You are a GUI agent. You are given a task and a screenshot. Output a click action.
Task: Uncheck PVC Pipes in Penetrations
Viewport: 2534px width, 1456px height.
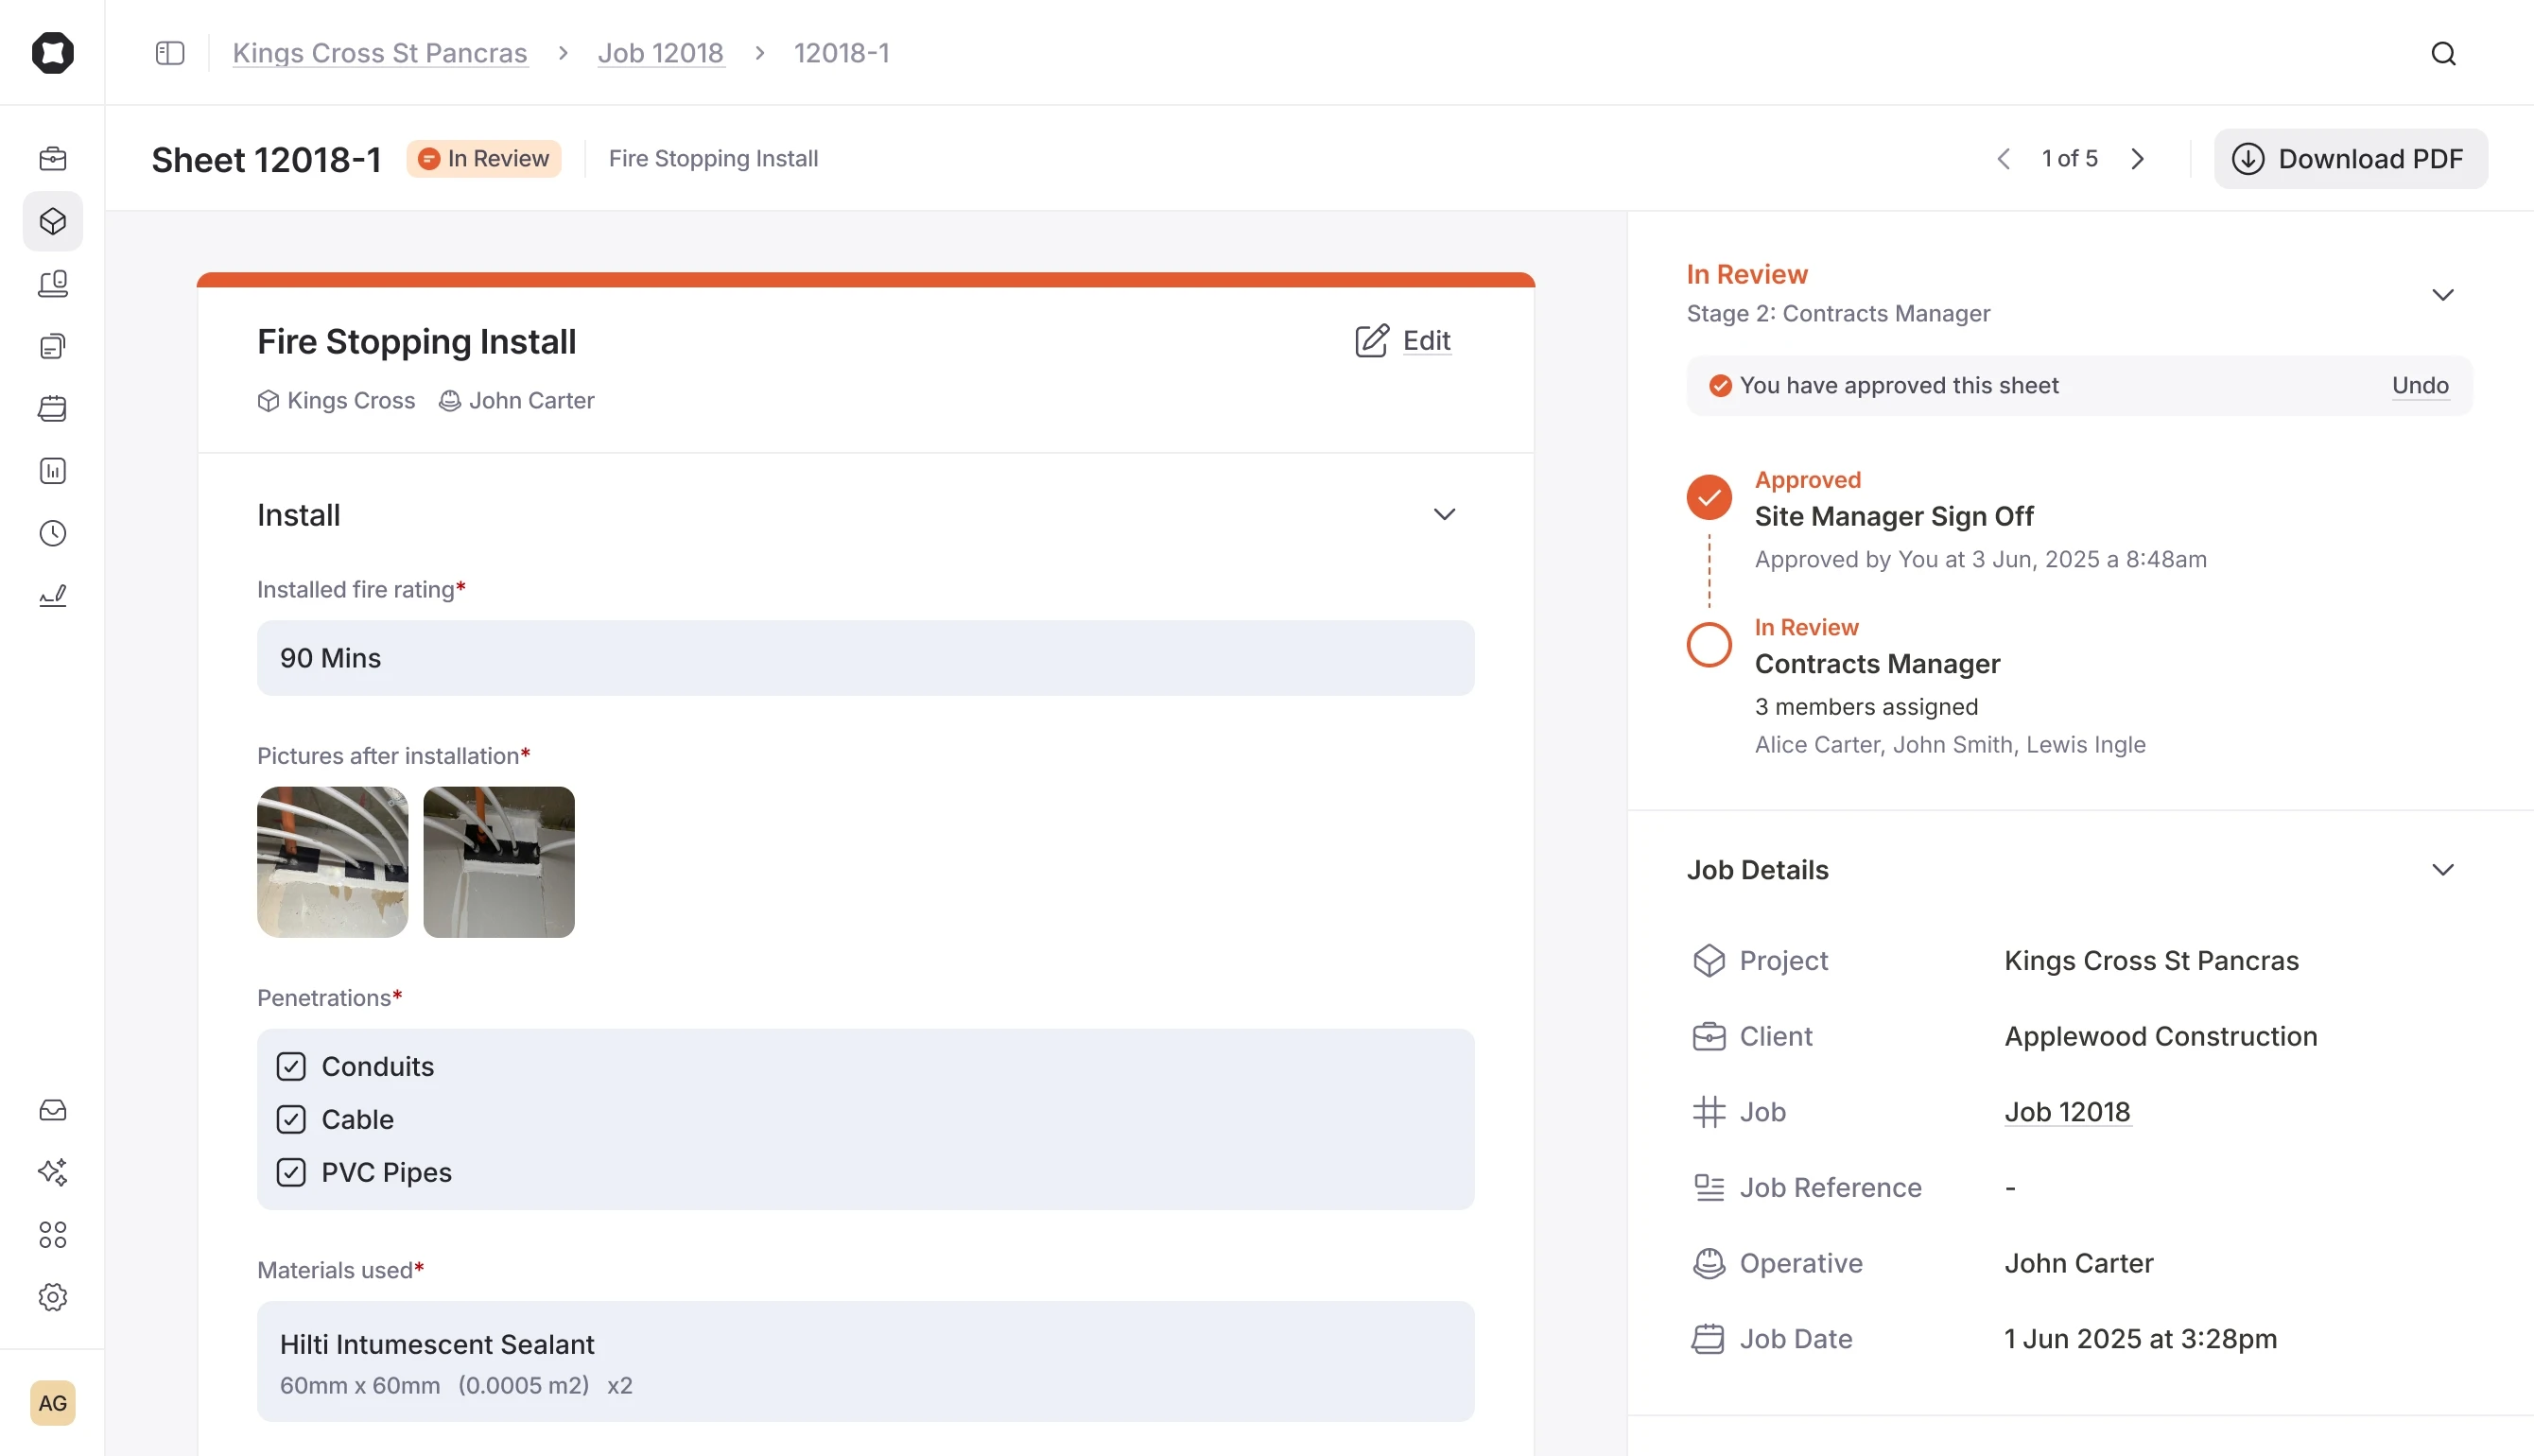point(291,1172)
